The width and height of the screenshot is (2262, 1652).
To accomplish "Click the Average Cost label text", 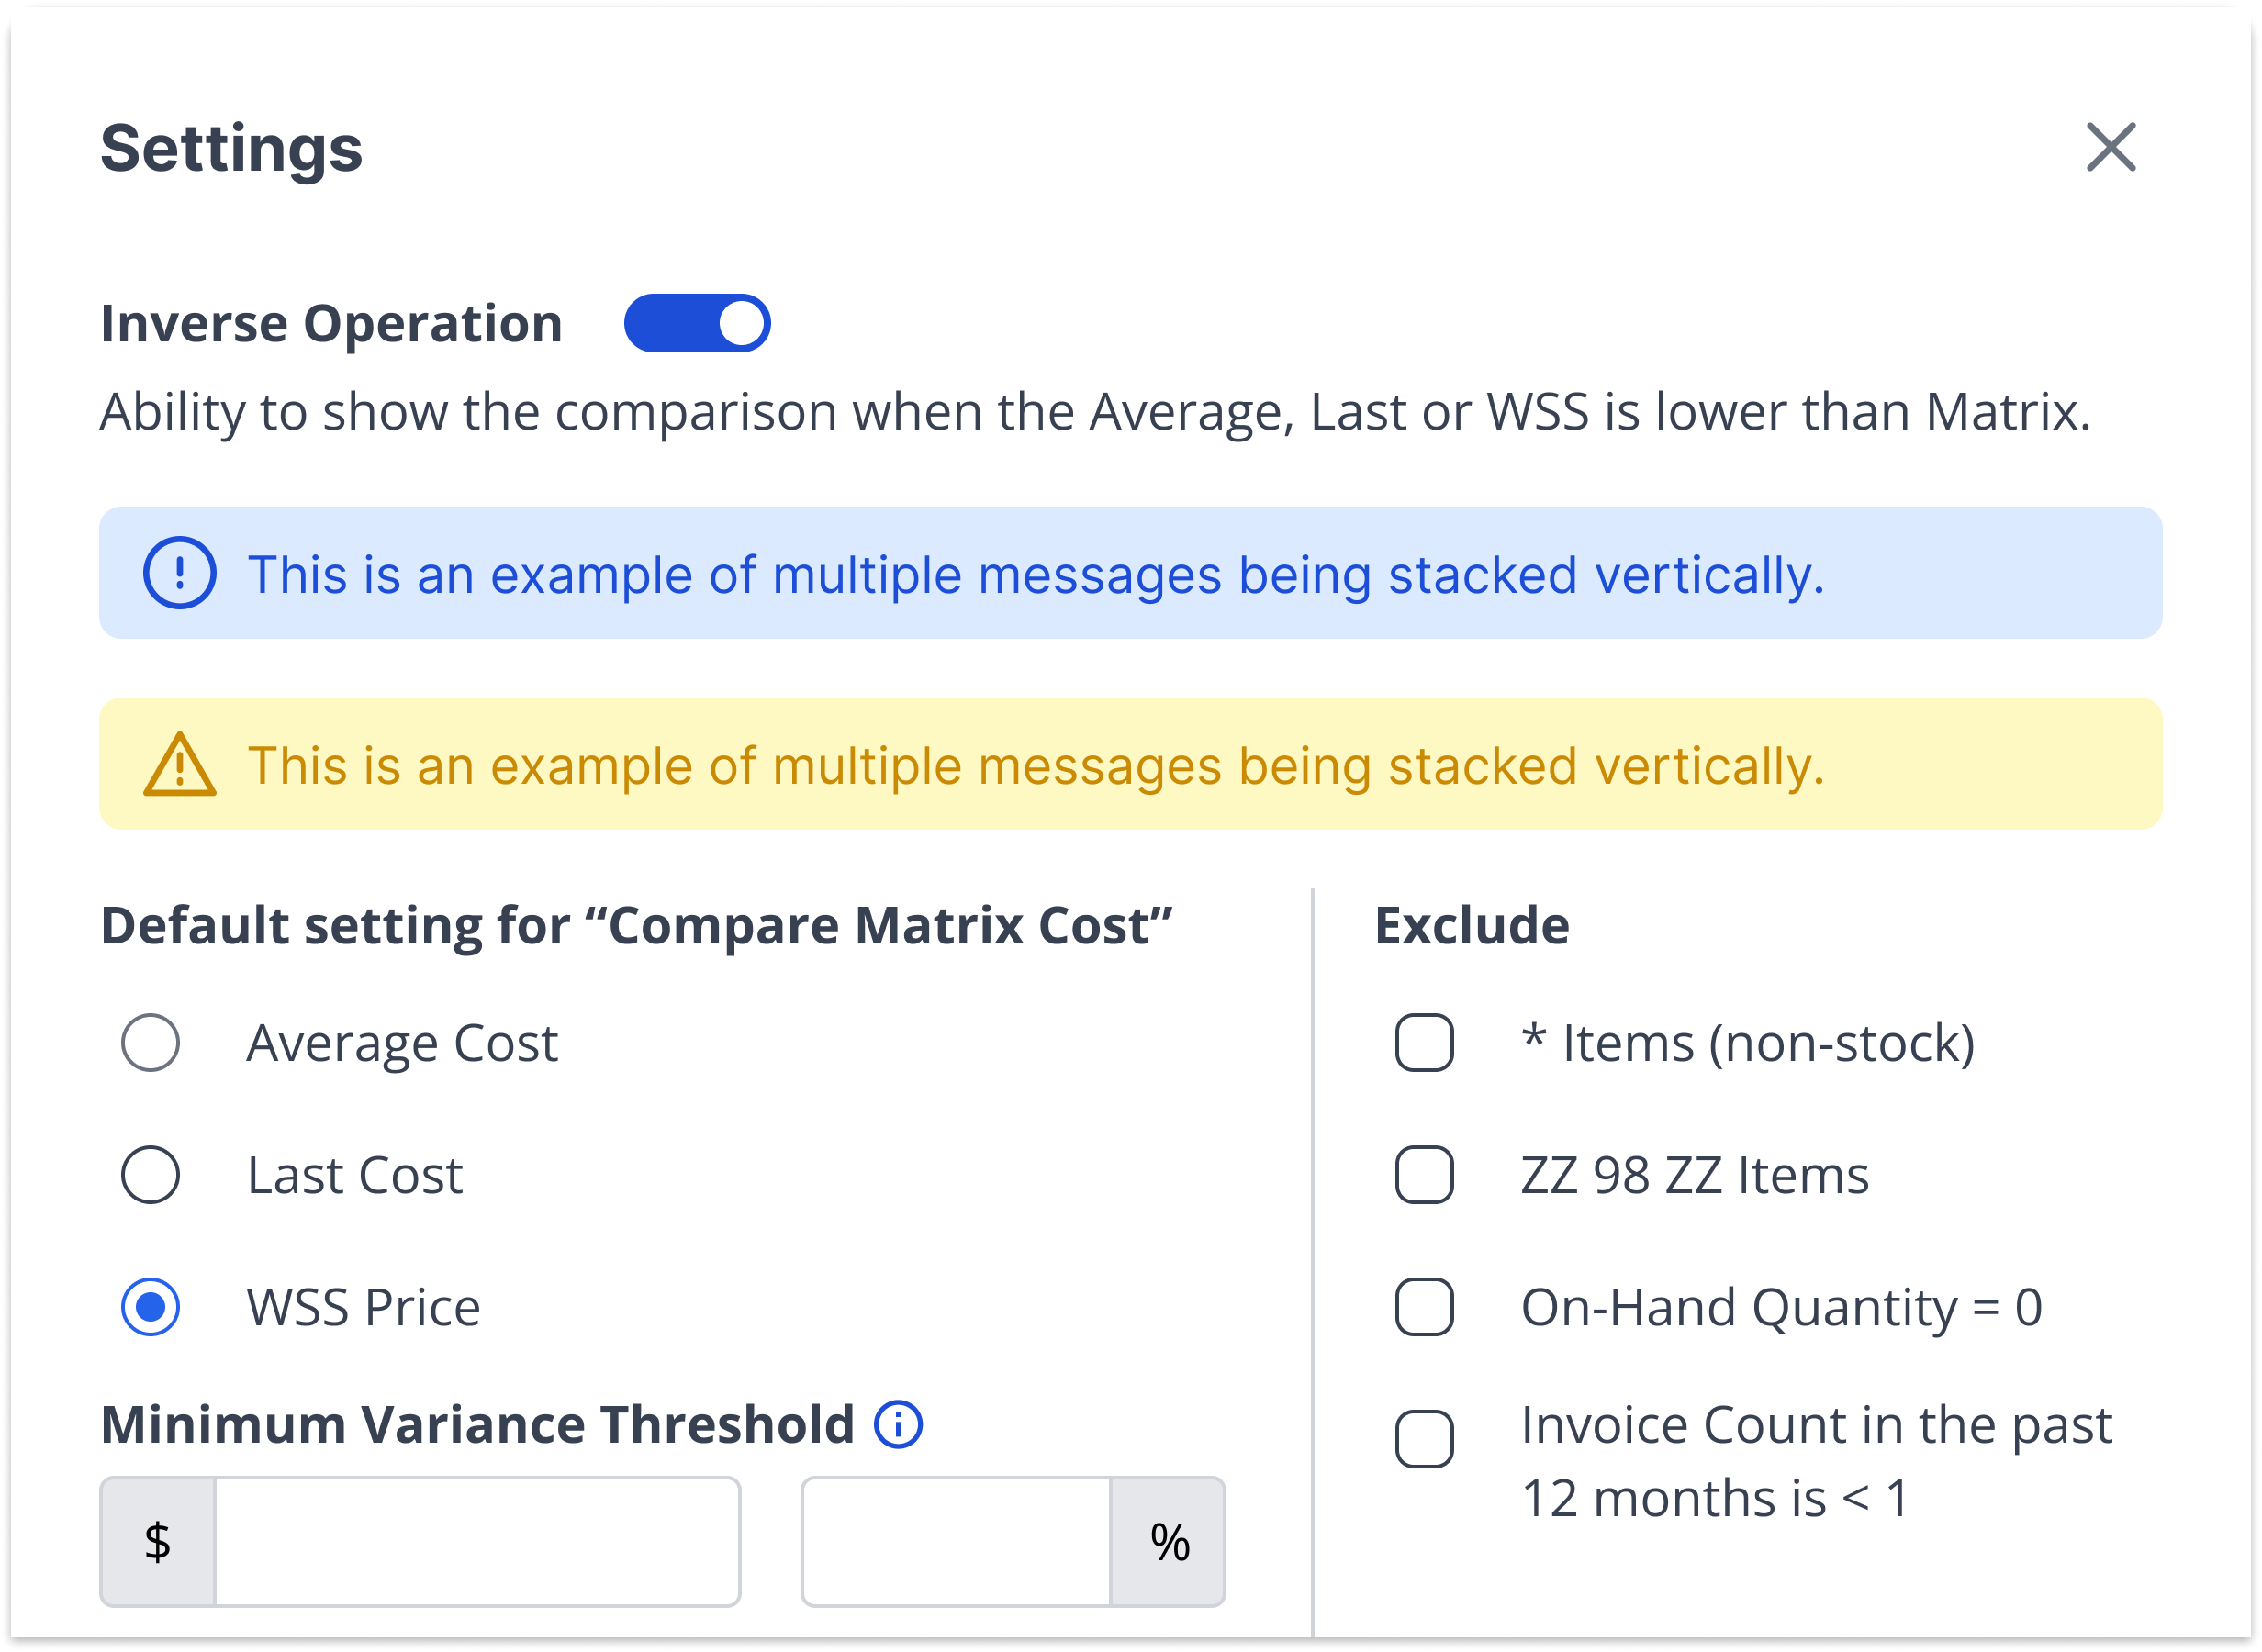I will click(402, 1043).
